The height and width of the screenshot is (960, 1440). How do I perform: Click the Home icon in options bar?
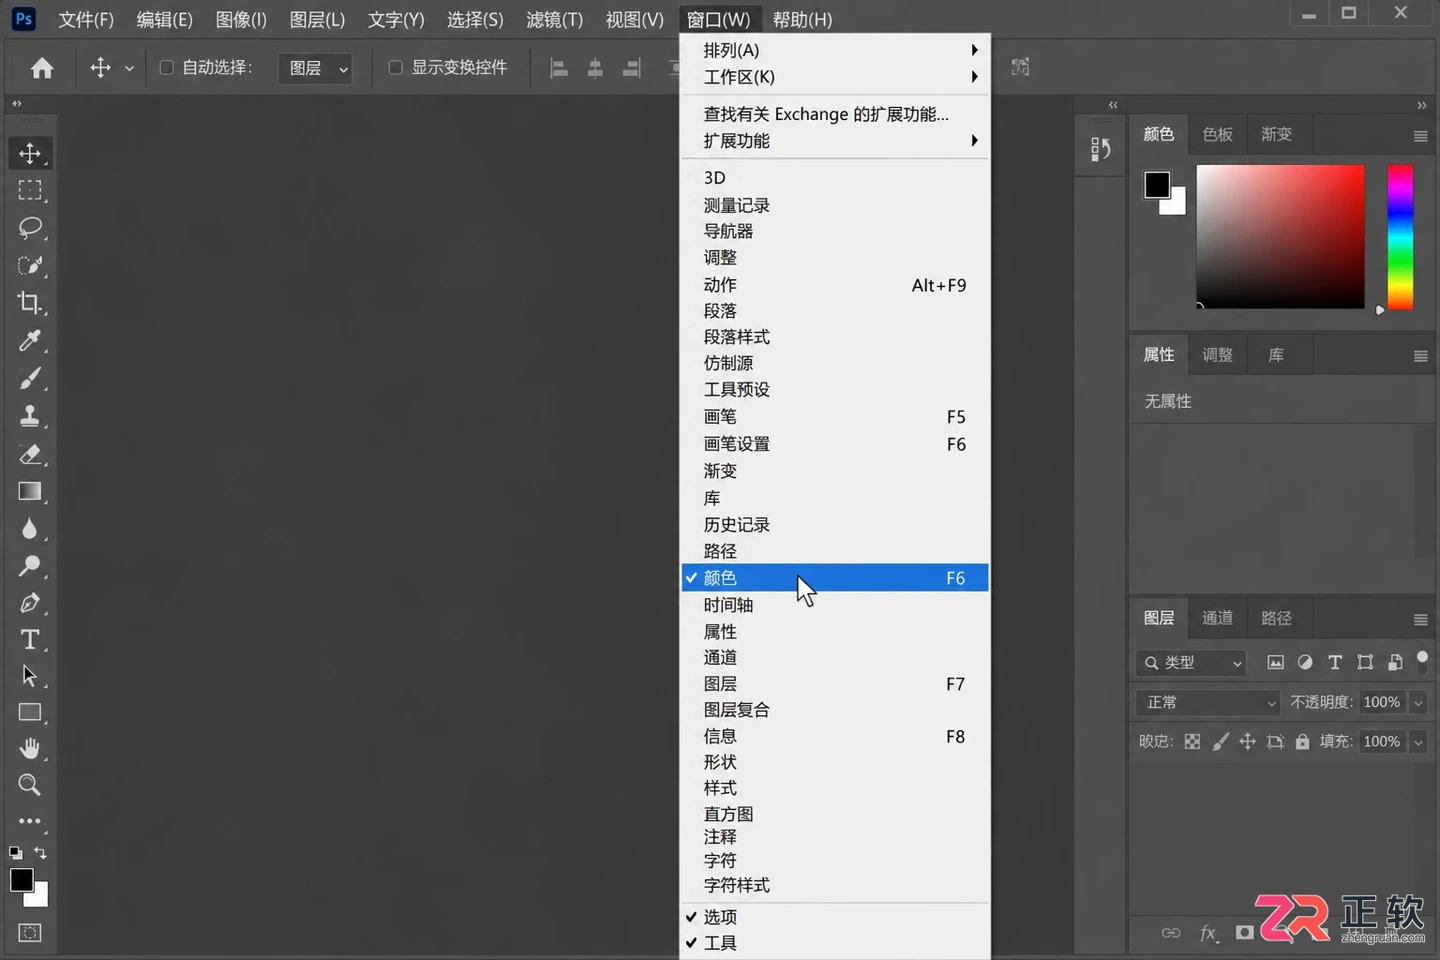(42, 68)
